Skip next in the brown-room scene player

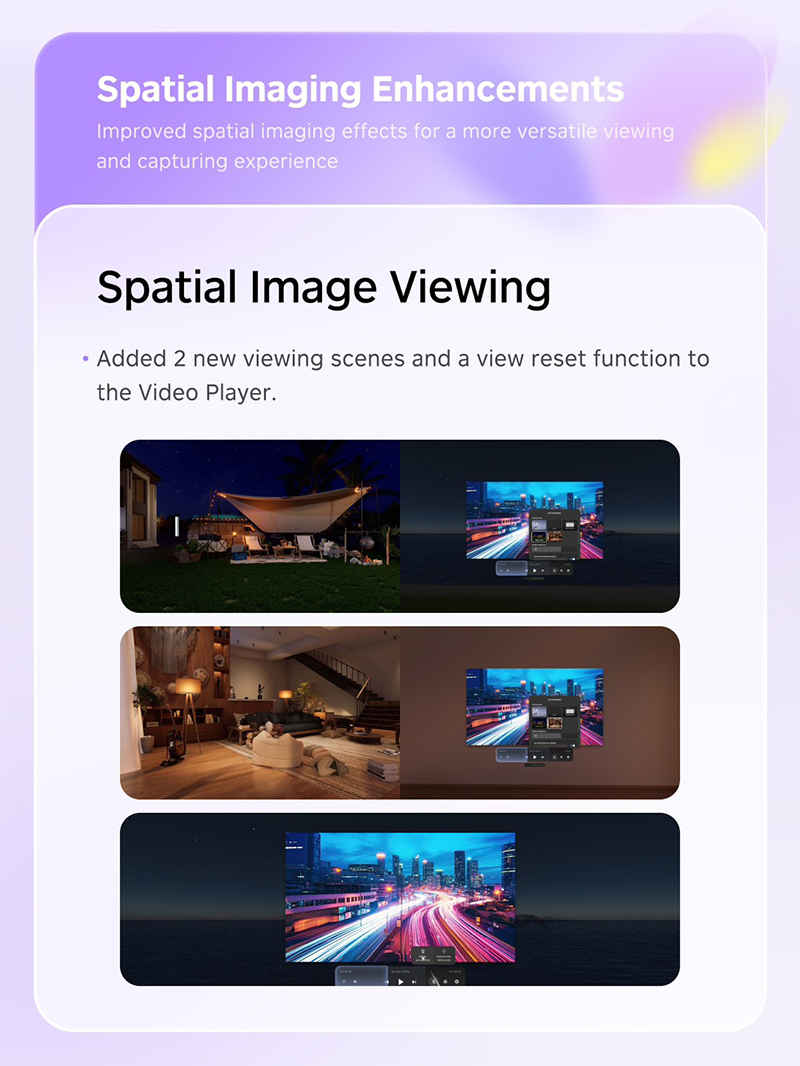[543, 757]
